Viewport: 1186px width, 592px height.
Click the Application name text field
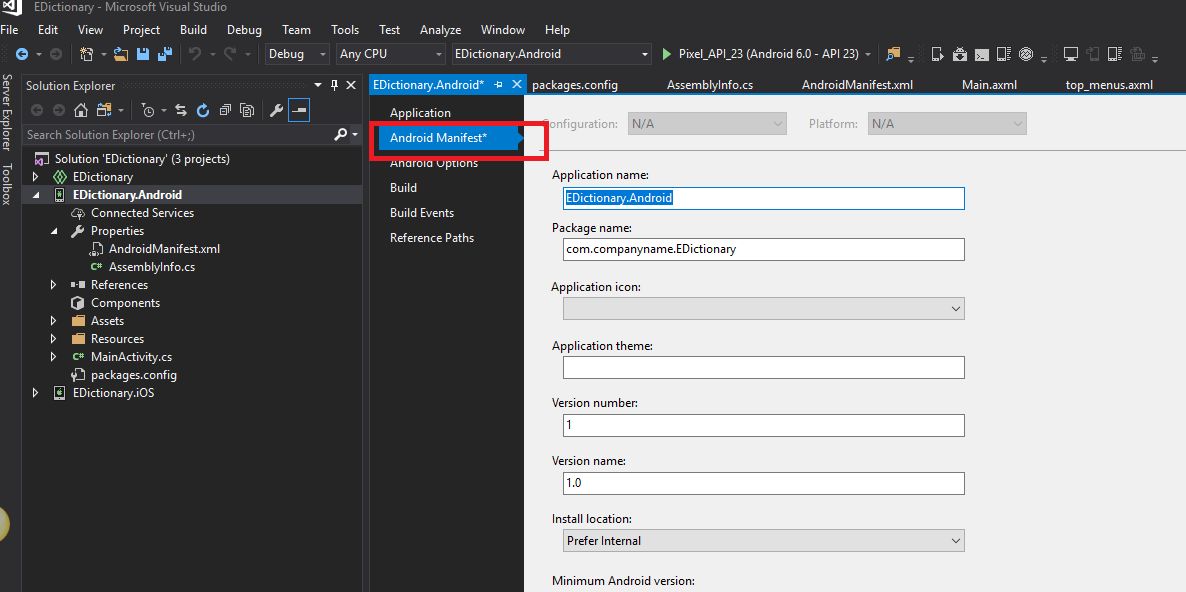(x=763, y=198)
